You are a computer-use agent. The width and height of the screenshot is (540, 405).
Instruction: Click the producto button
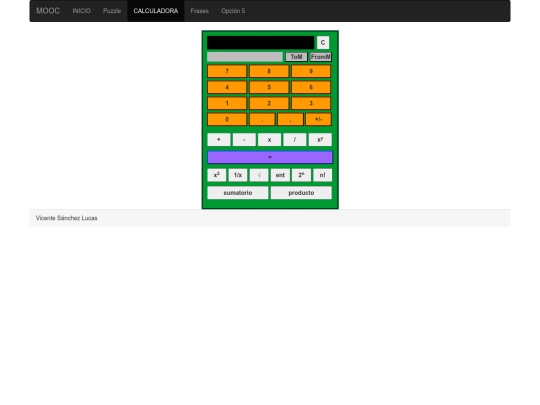(x=301, y=193)
